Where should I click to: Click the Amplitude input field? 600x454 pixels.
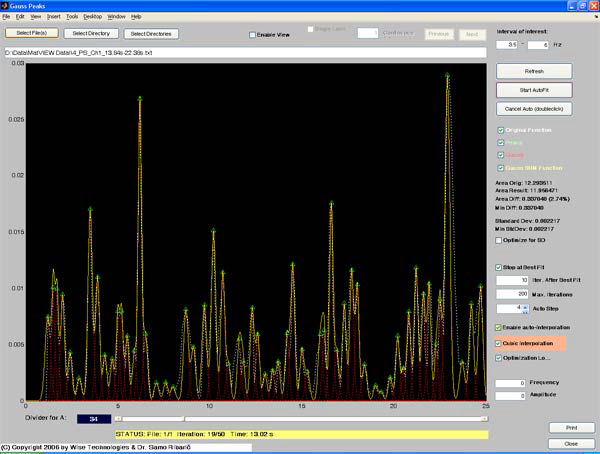[x=510, y=396]
